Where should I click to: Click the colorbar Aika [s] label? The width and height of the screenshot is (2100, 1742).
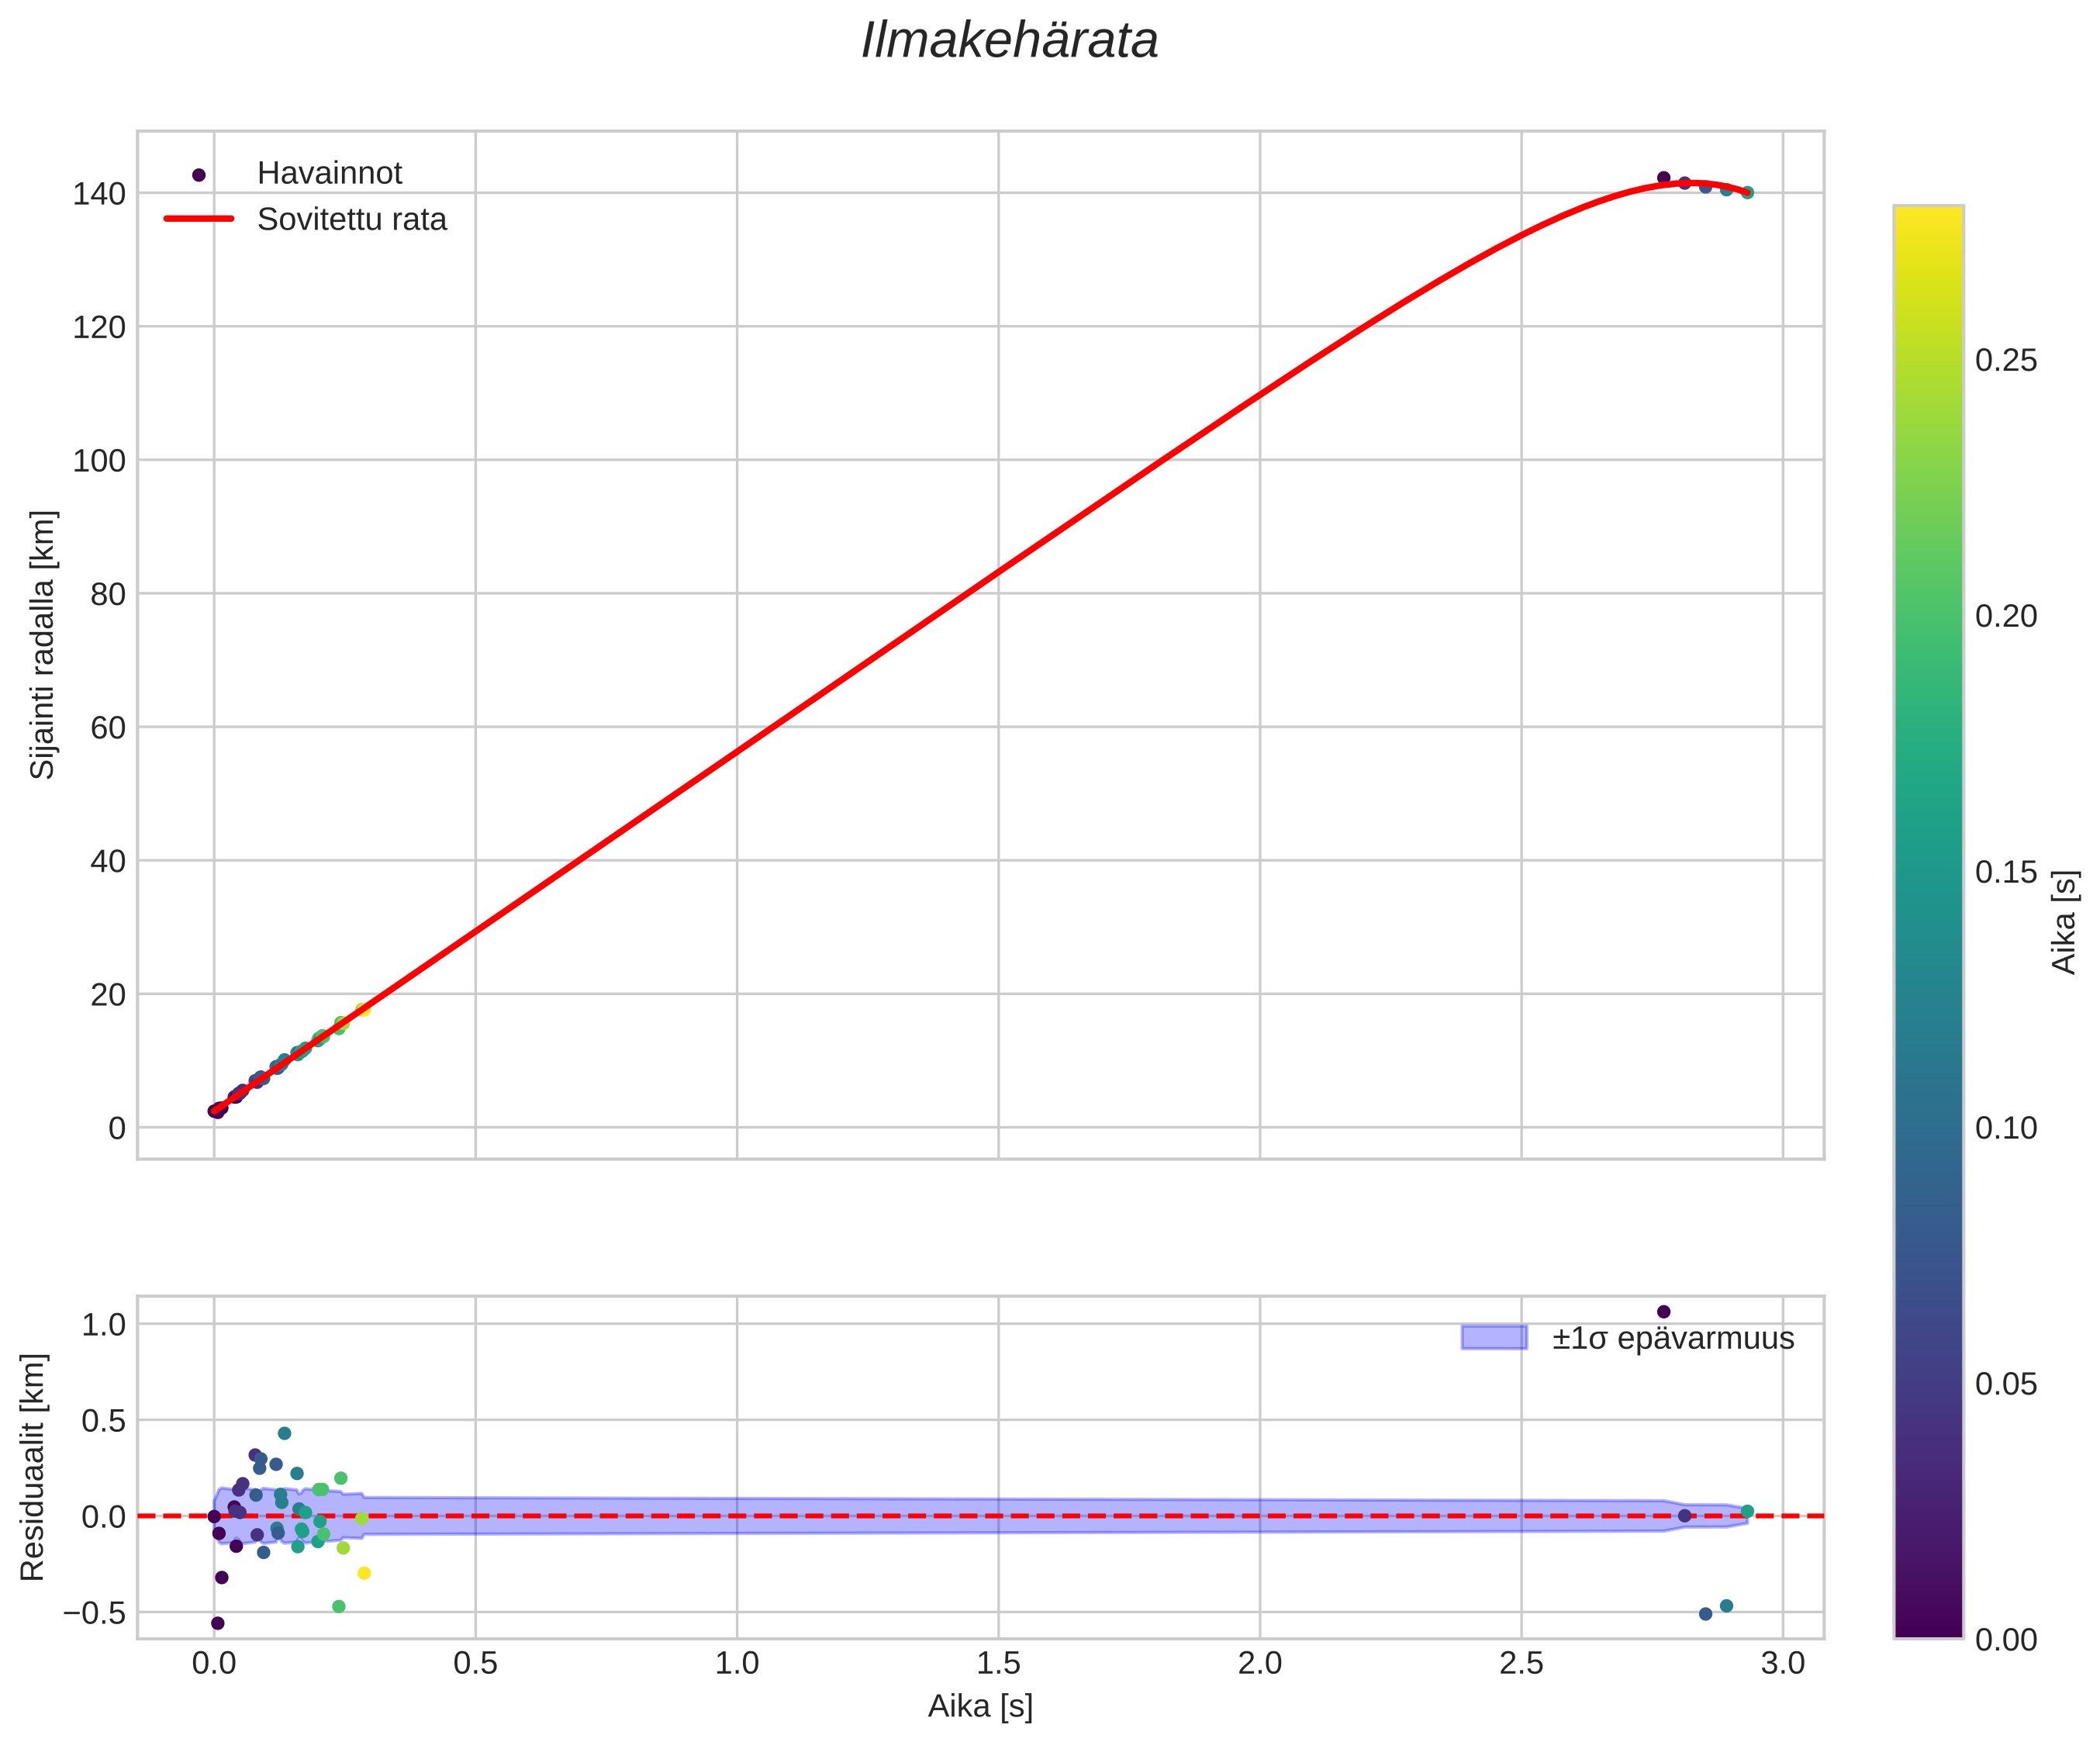[x=2064, y=922]
